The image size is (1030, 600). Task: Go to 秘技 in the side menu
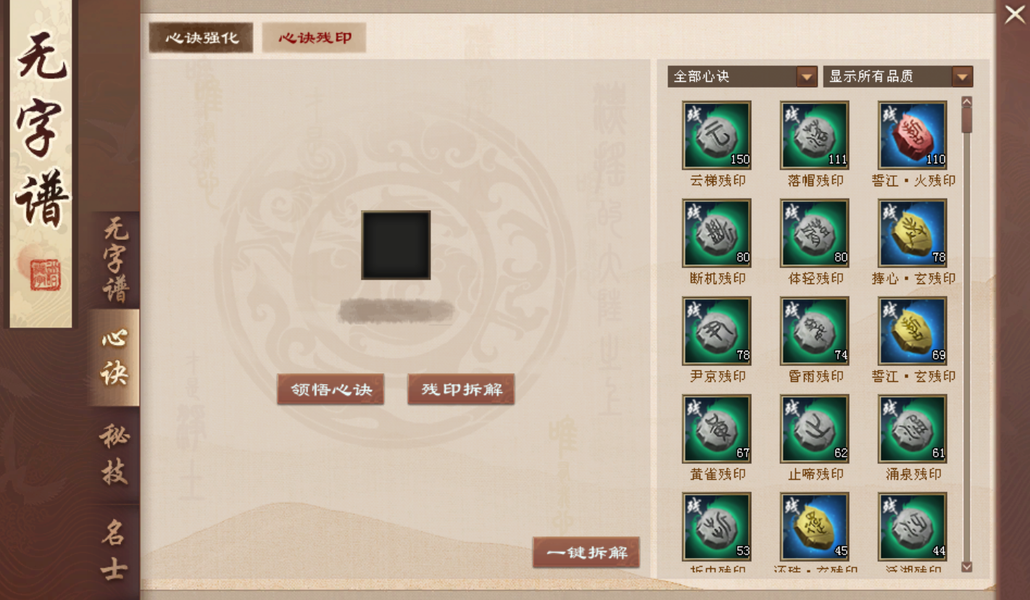[x=114, y=454]
